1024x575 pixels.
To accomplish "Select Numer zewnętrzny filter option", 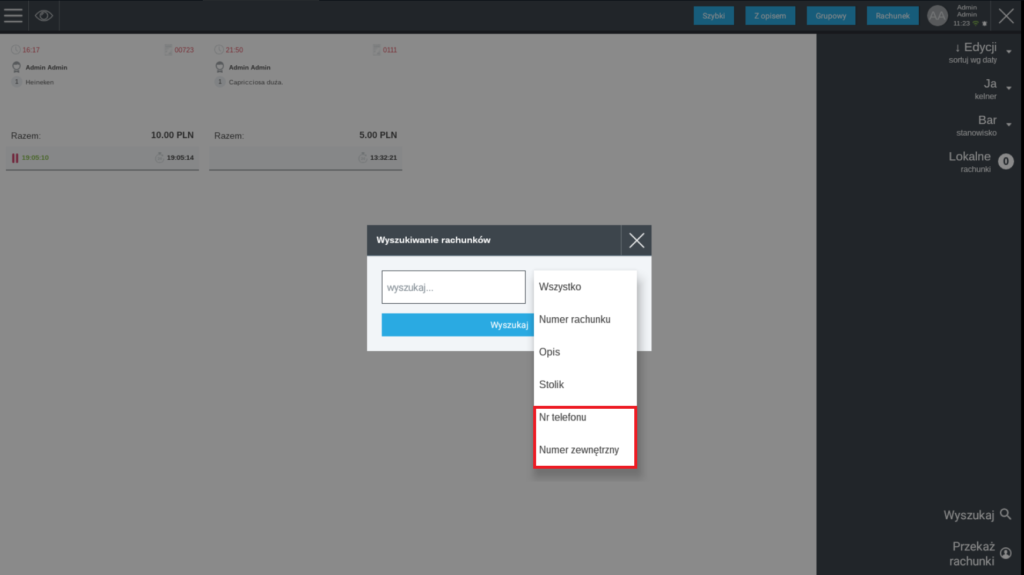I will tap(585, 450).
